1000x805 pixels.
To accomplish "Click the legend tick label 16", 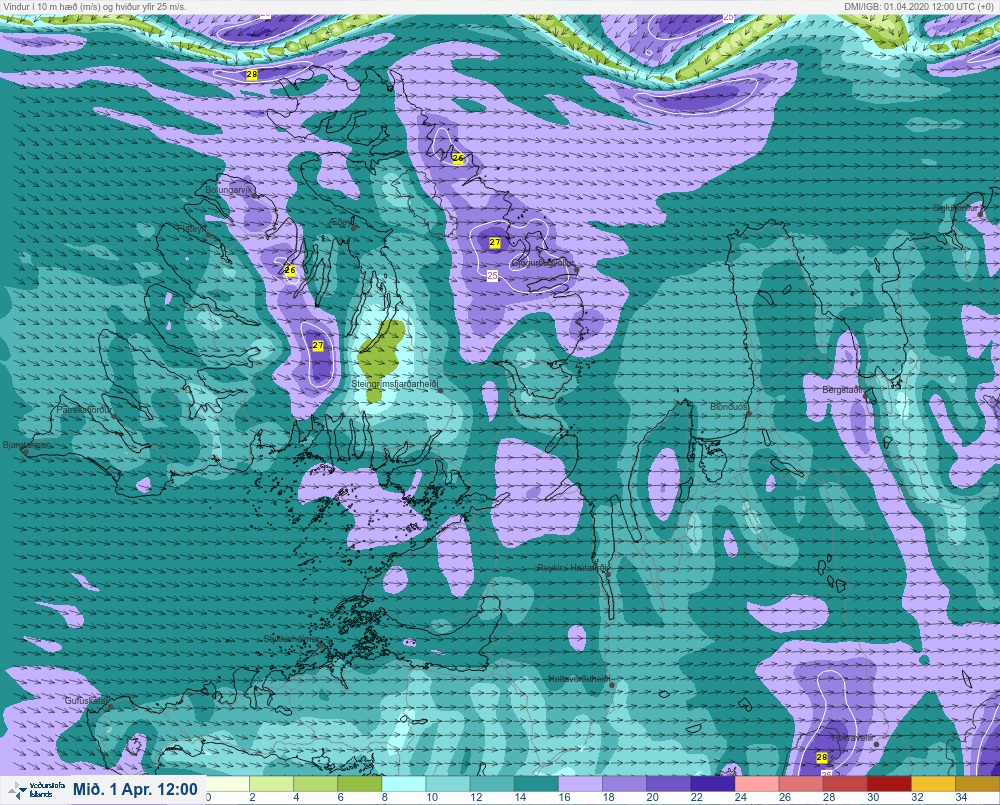I will 564,797.
